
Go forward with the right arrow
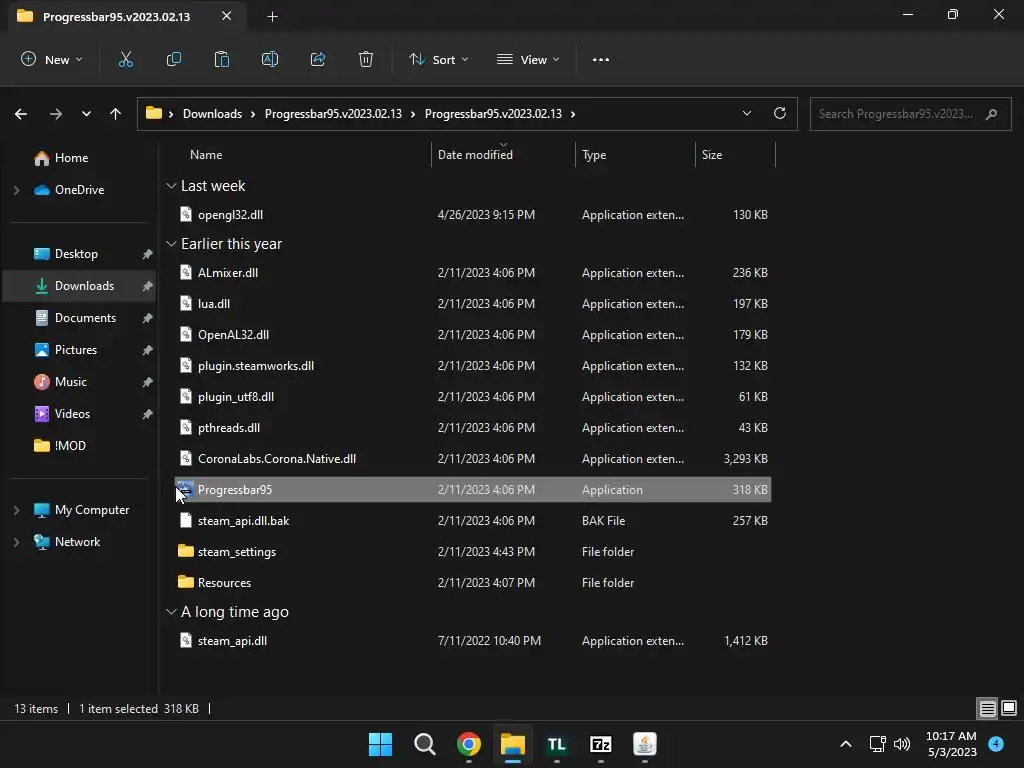56,114
